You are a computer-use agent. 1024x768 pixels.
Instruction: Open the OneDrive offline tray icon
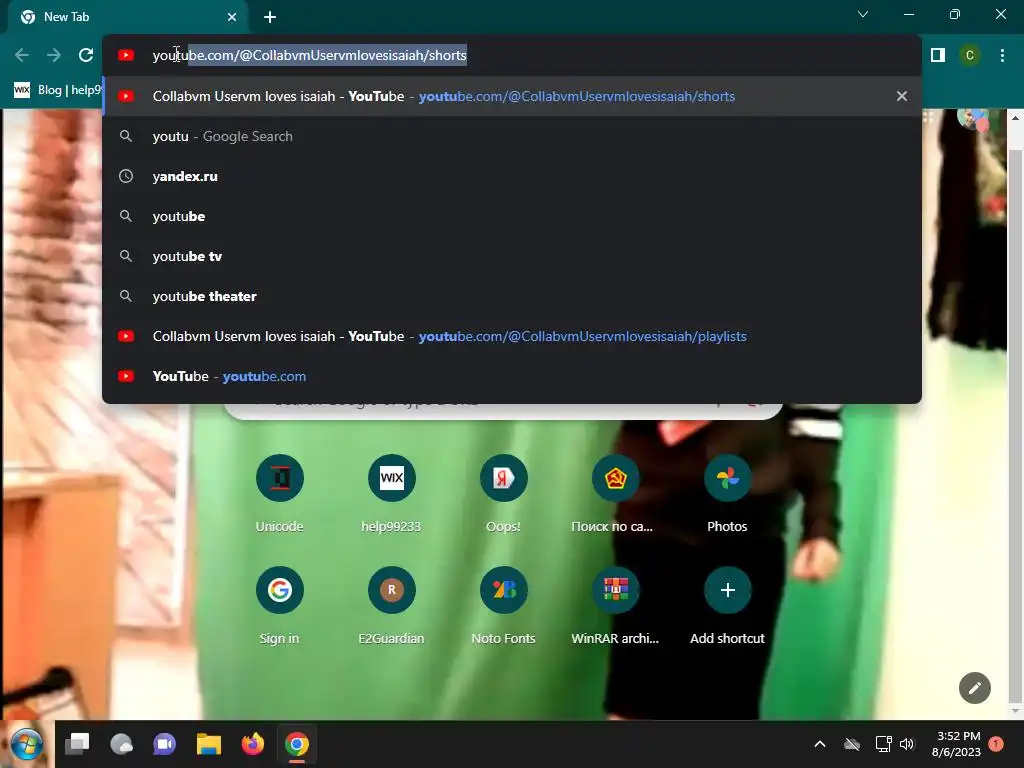[852, 744]
